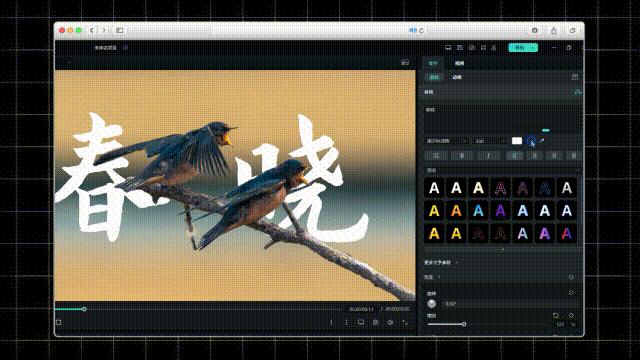Switch to the second properties panel tab
Screen dimensions: 640x360
460,63
